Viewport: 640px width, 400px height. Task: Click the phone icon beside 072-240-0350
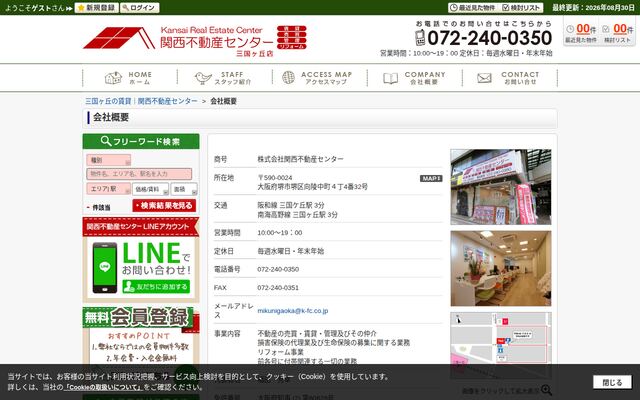pyautogui.click(x=420, y=38)
